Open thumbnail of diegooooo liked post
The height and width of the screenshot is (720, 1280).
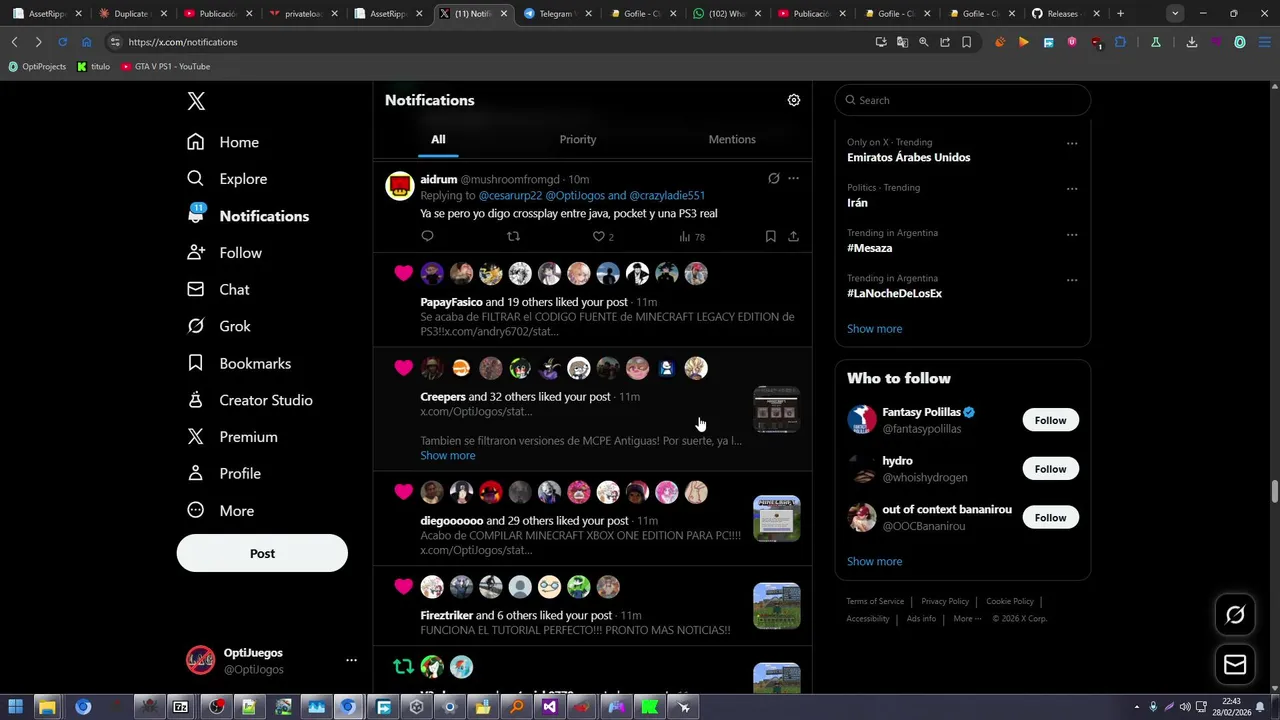tap(777, 518)
